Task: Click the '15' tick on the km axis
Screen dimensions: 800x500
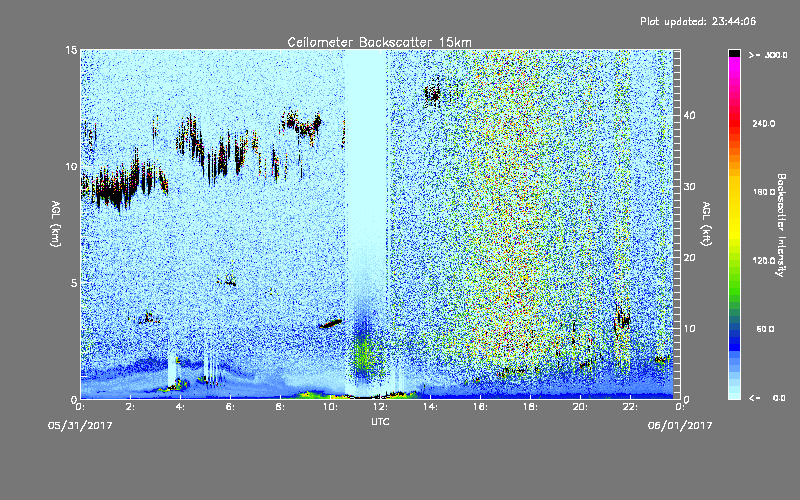Action: (71, 50)
